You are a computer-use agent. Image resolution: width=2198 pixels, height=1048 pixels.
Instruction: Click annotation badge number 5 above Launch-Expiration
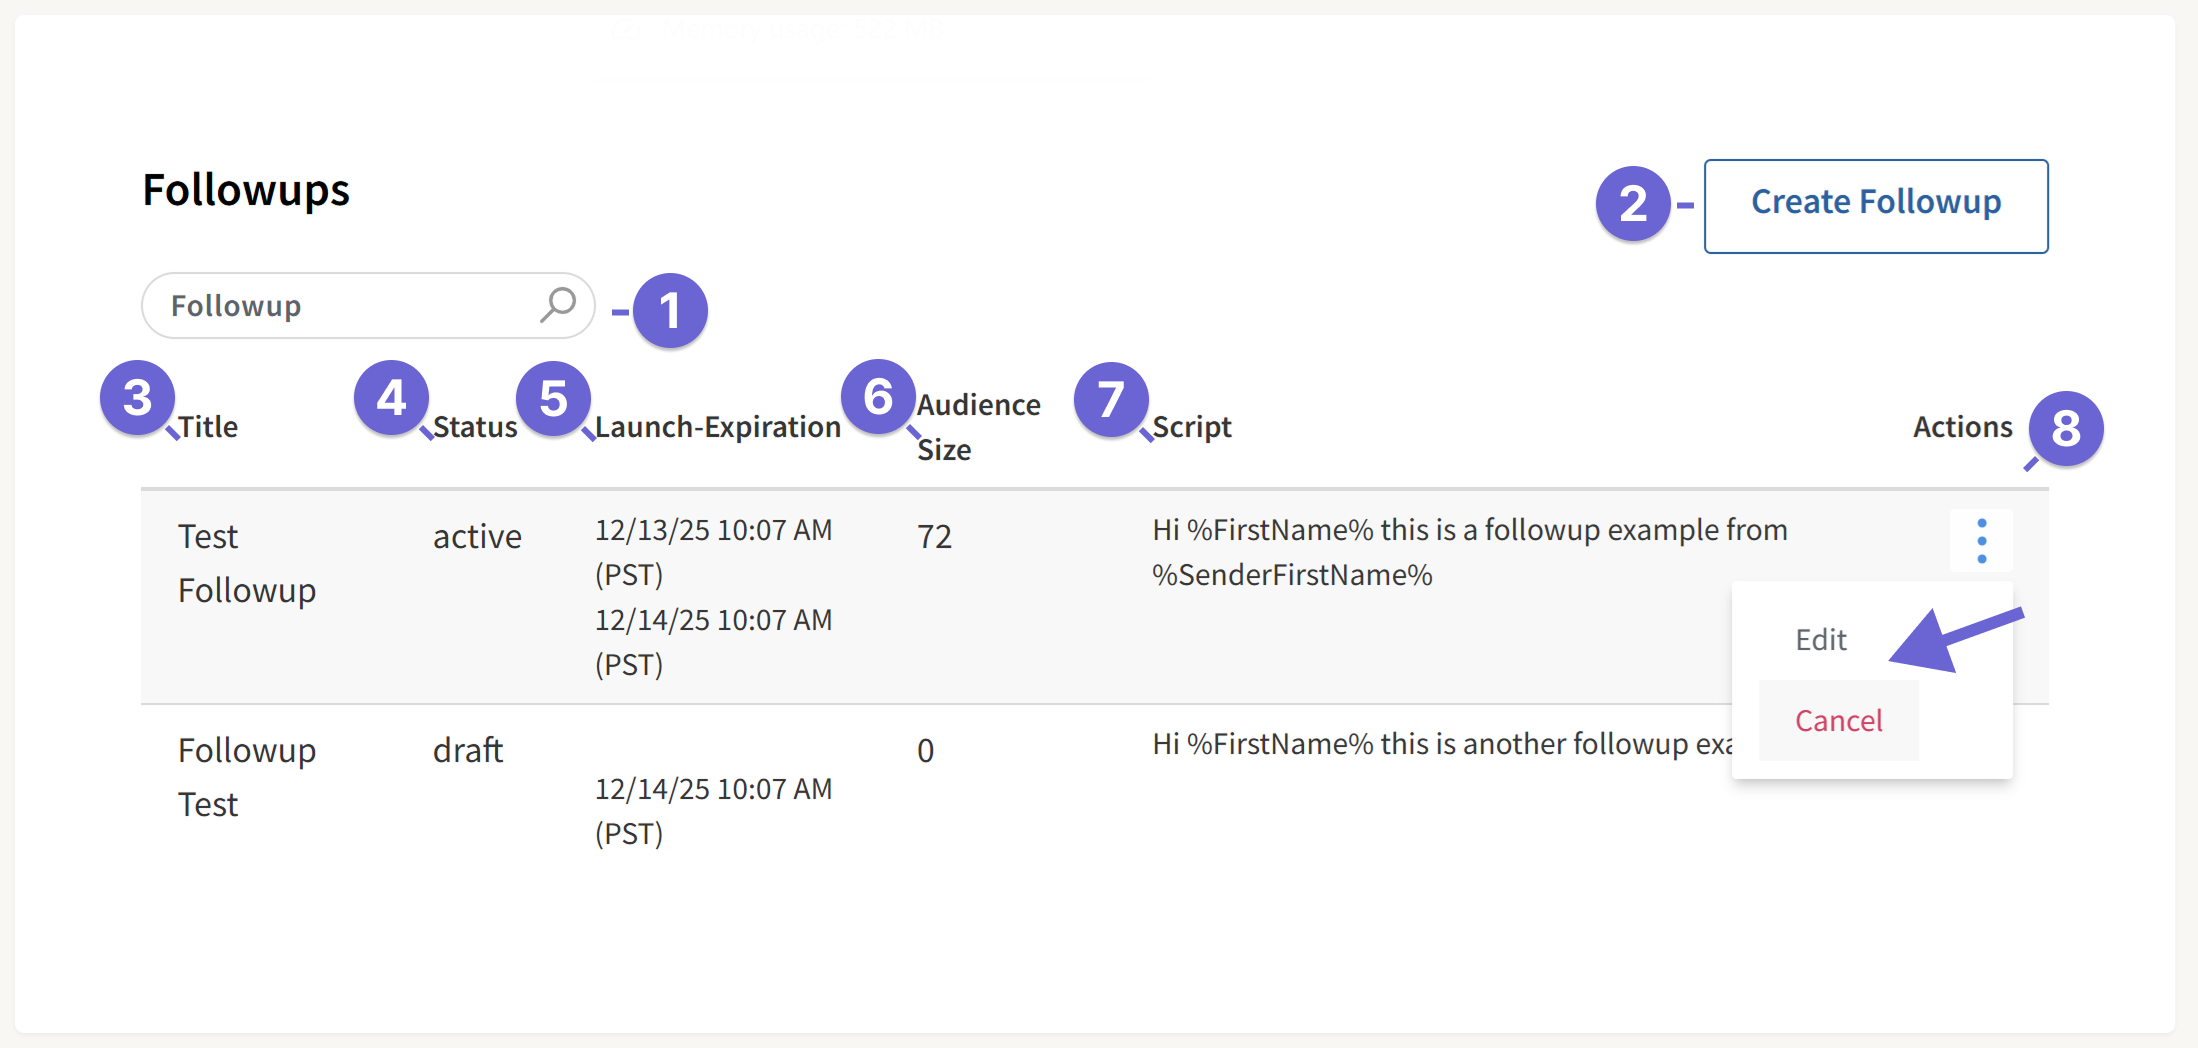tap(554, 399)
